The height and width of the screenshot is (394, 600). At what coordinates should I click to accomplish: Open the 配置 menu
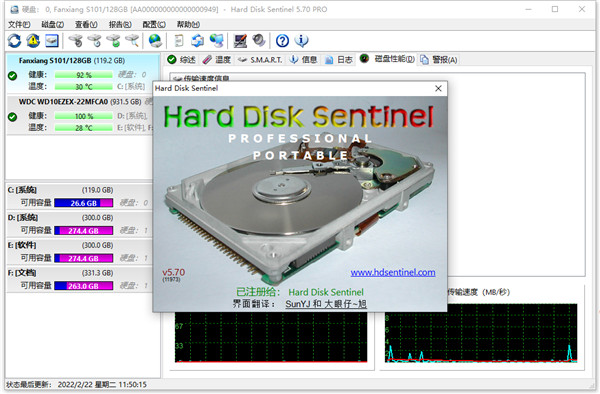pyautogui.click(x=154, y=24)
